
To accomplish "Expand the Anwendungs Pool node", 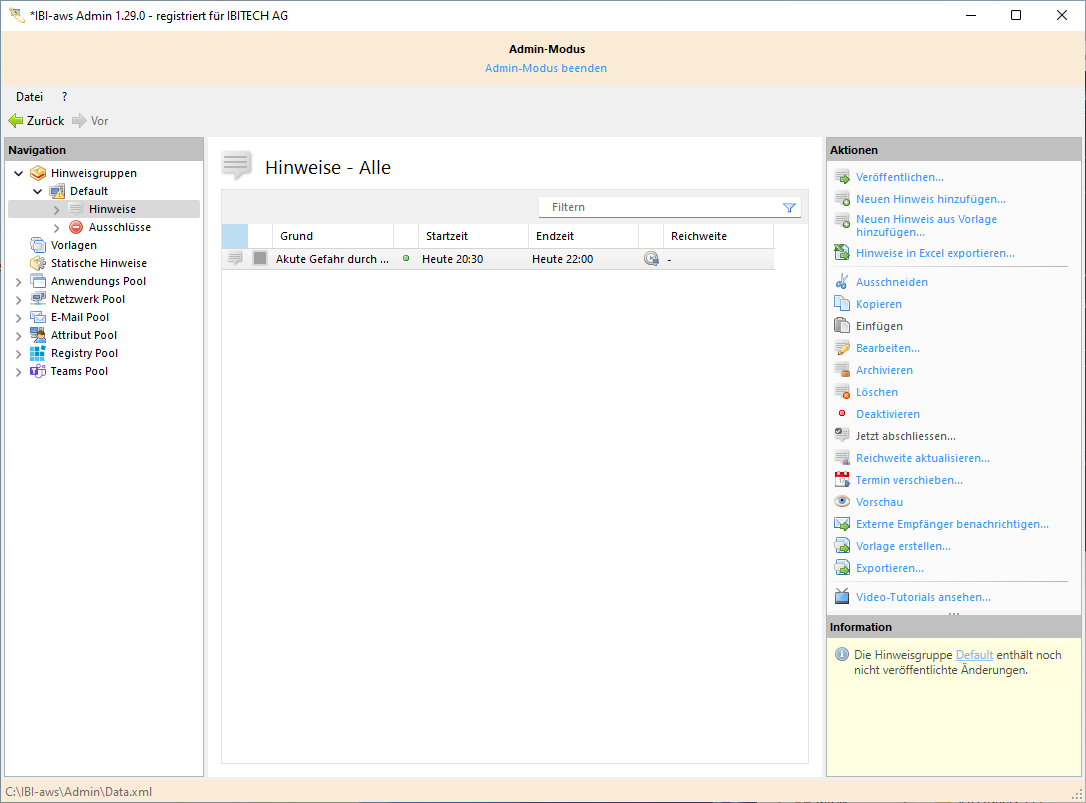I will 19,282.
